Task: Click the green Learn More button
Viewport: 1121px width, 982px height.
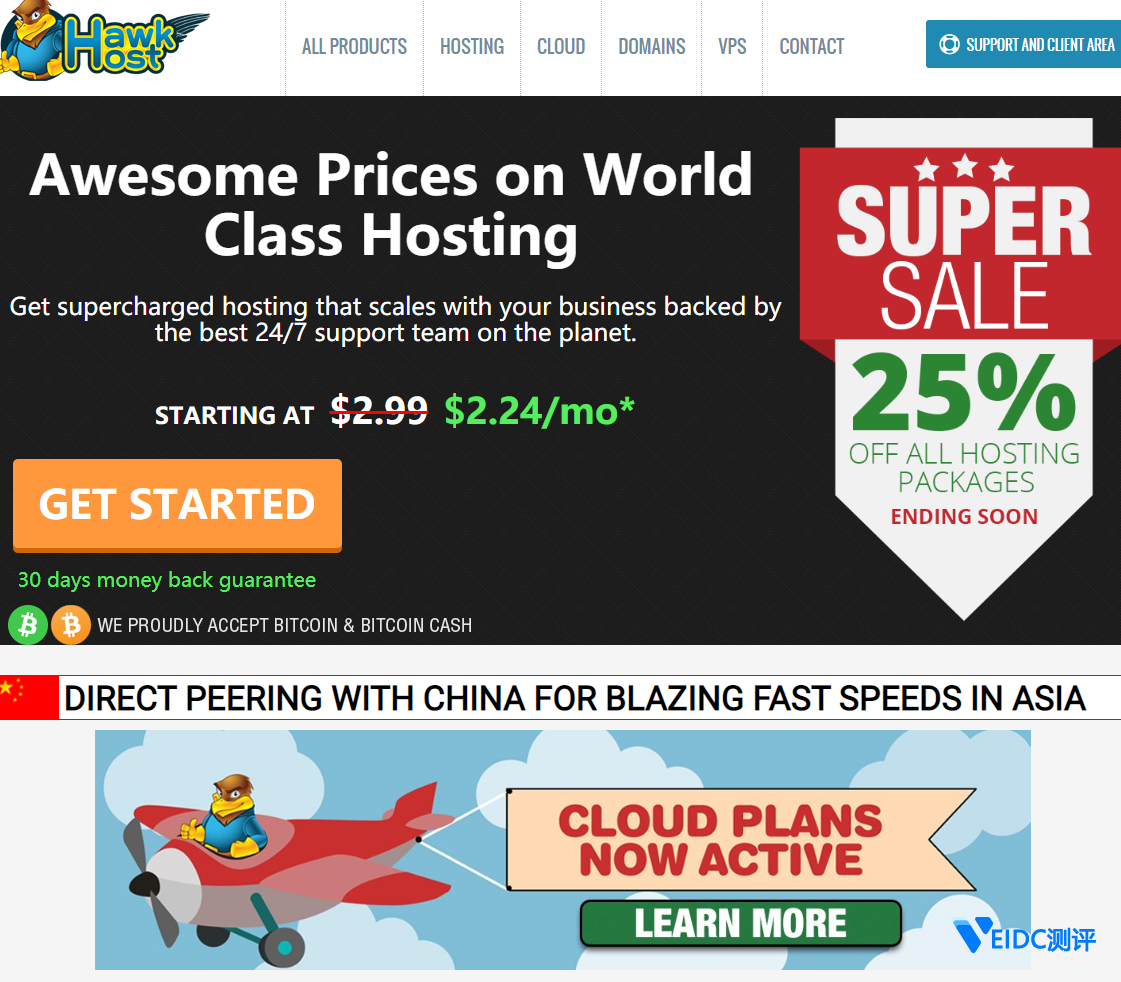Action: tap(741, 923)
